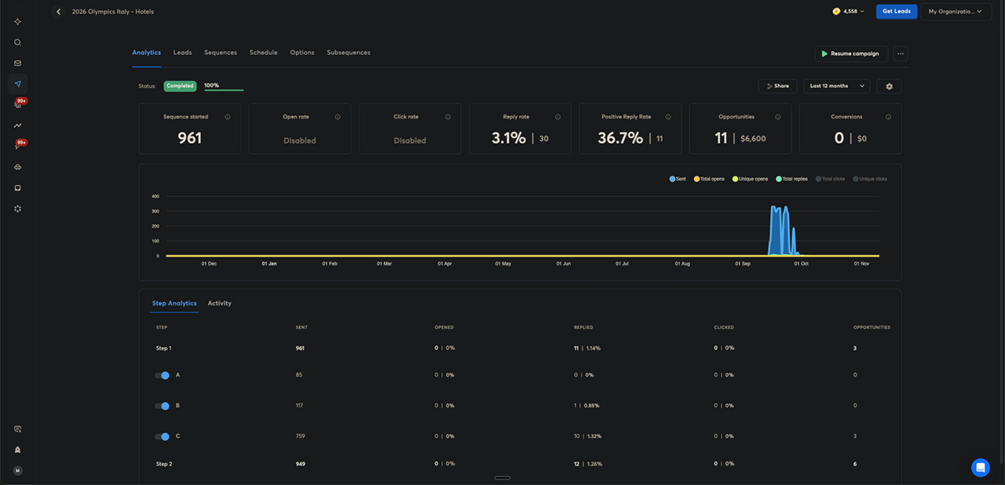Click the info icon on Opportunities card
Image resolution: width=1005 pixels, height=485 pixels.
point(777,117)
